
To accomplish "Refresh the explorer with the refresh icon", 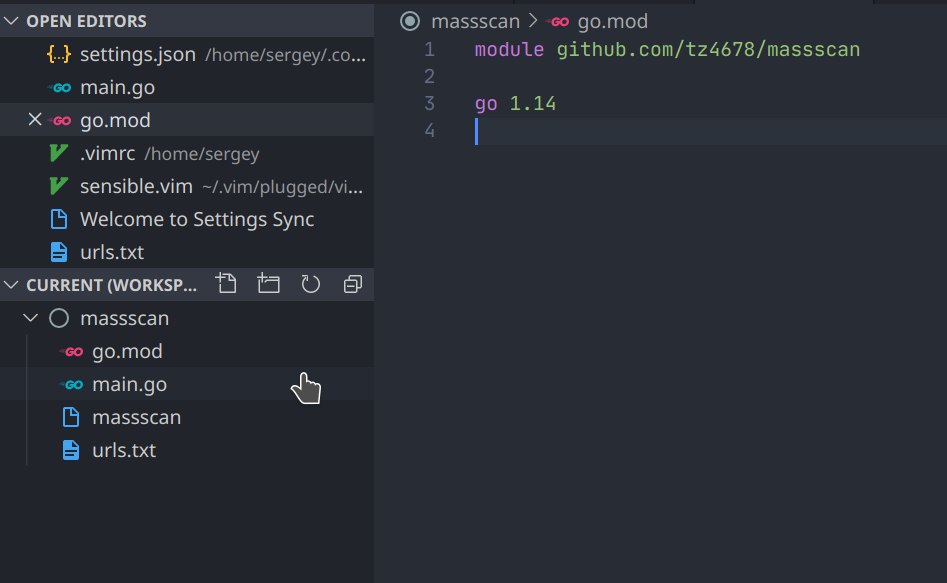I will (310, 283).
